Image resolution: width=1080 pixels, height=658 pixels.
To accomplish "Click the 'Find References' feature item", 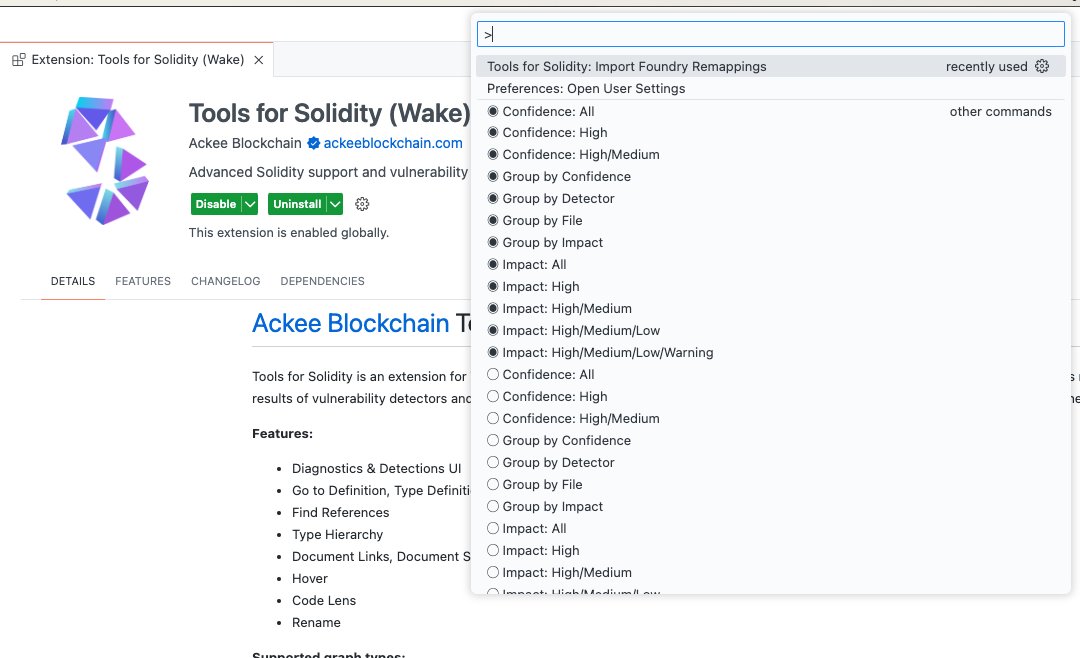I will pyautogui.click(x=340, y=513).
